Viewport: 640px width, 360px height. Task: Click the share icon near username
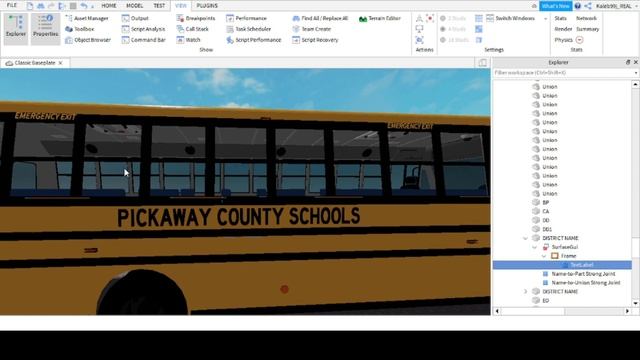[588, 6]
